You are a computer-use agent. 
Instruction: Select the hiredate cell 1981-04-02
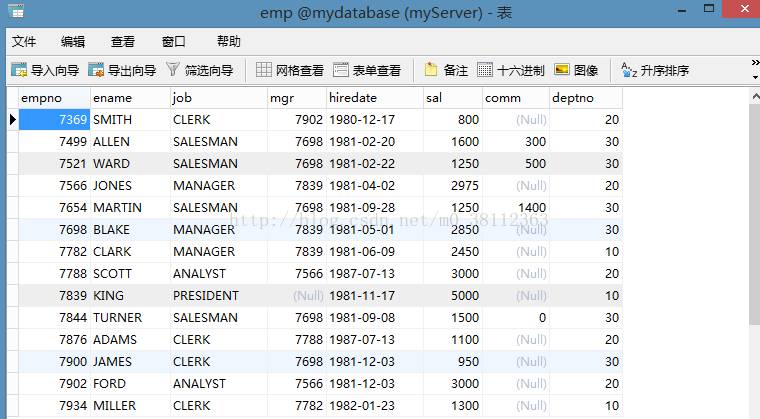[375, 185]
